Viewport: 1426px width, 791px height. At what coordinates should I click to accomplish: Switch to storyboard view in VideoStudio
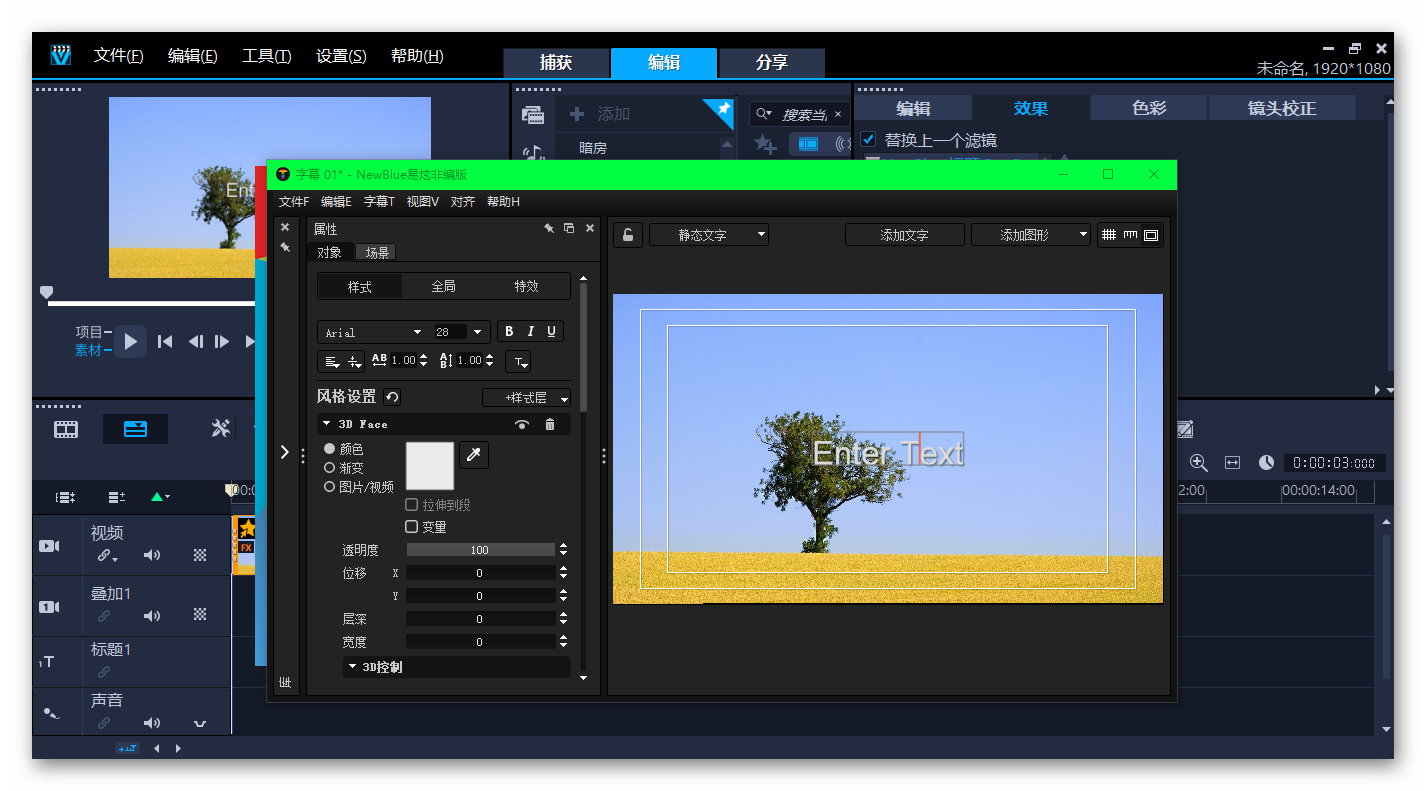(66, 429)
